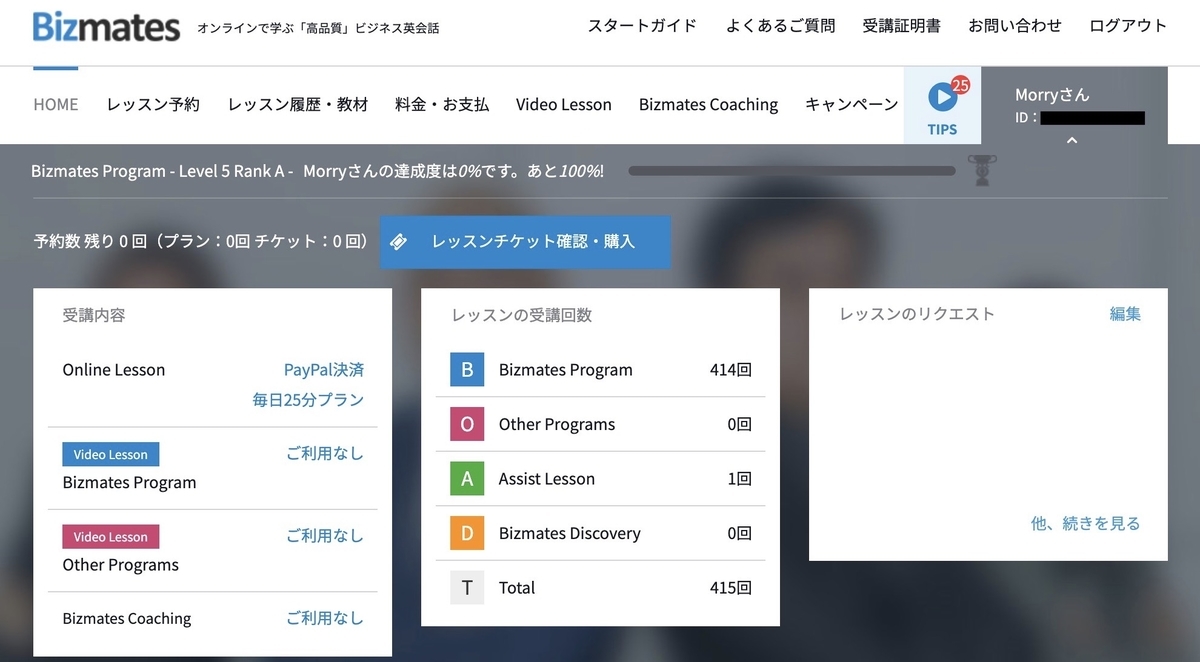Click the Bizmates logo
The height and width of the screenshot is (662, 1200).
tap(106, 26)
